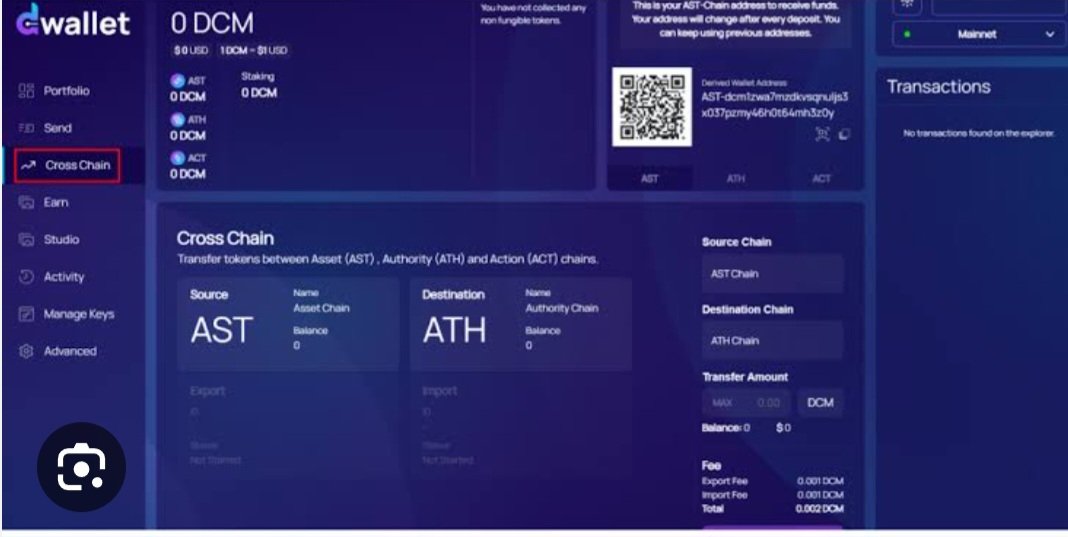Click the ACT token icon in balances
Screen dimensions: 1068x537
[177, 157]
